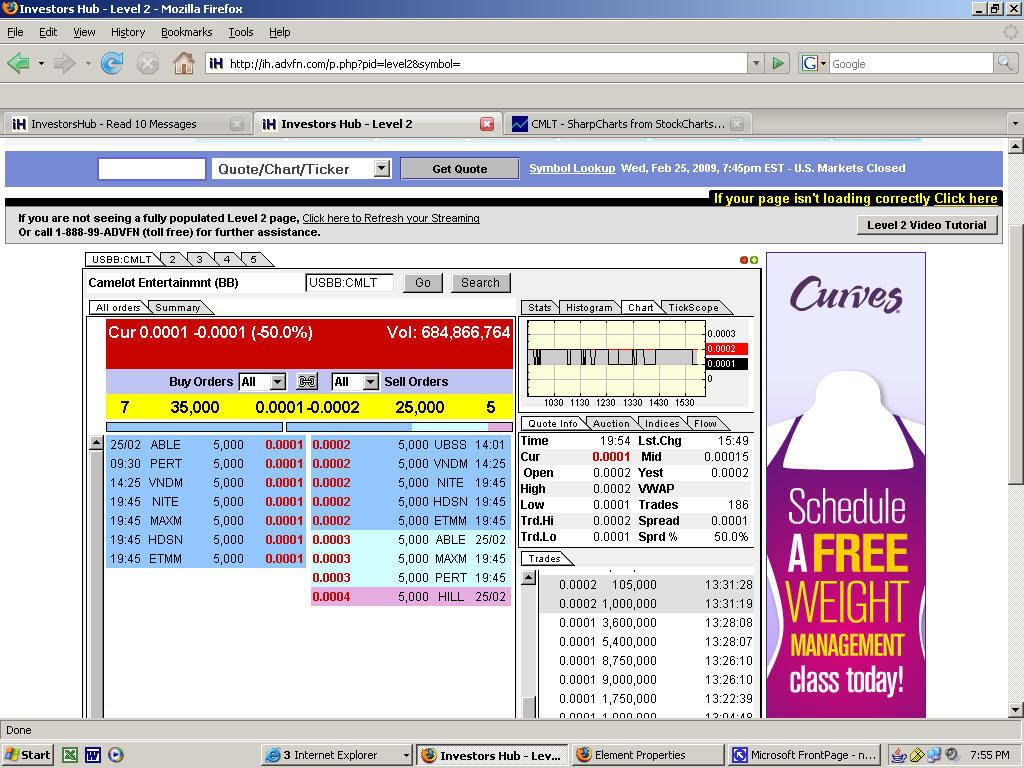
Task: Click the Level 2 Video Tutorial button
Action: pos(926,225)
